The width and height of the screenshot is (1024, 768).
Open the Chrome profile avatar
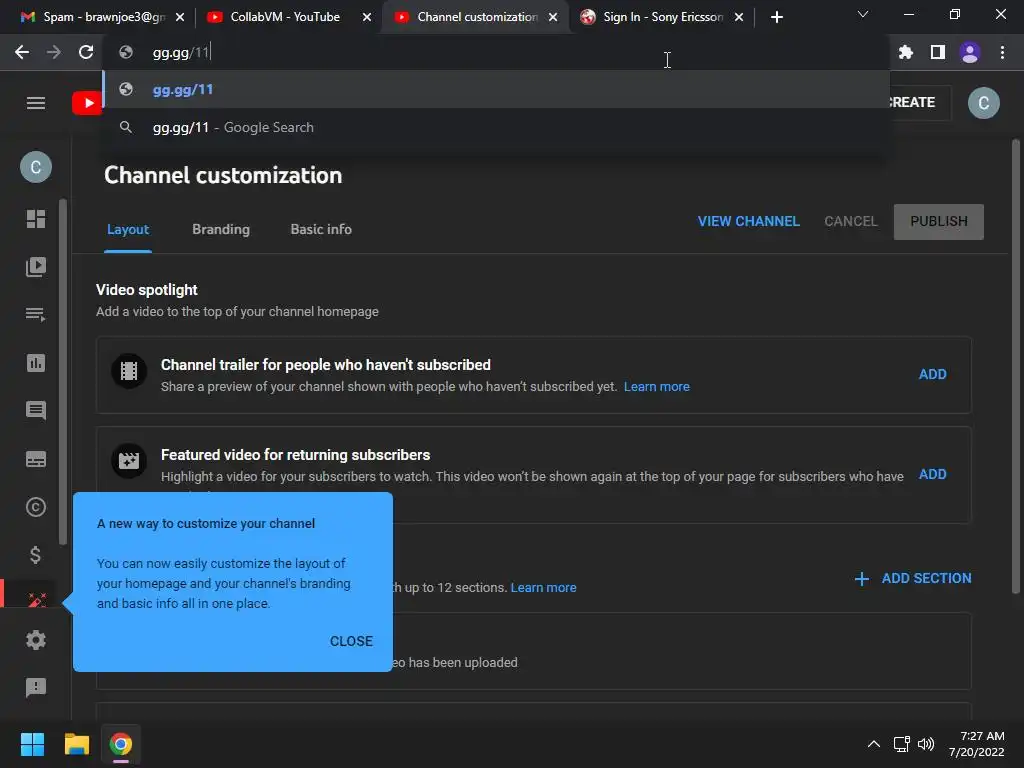(x=970, y=52)
